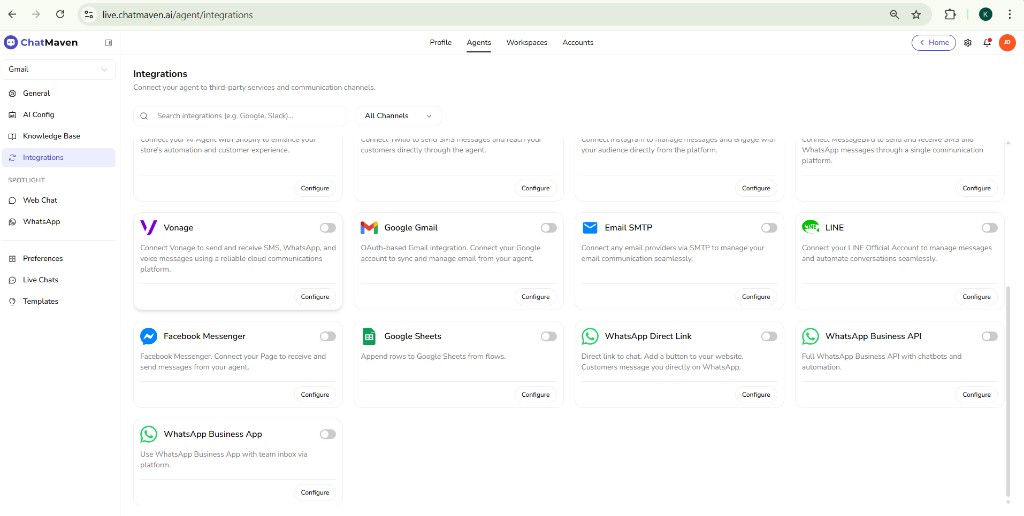Open the browser zoom magnifier icon
The width and height of the screenshot is (1024, 516).
[x=894, y=14]
